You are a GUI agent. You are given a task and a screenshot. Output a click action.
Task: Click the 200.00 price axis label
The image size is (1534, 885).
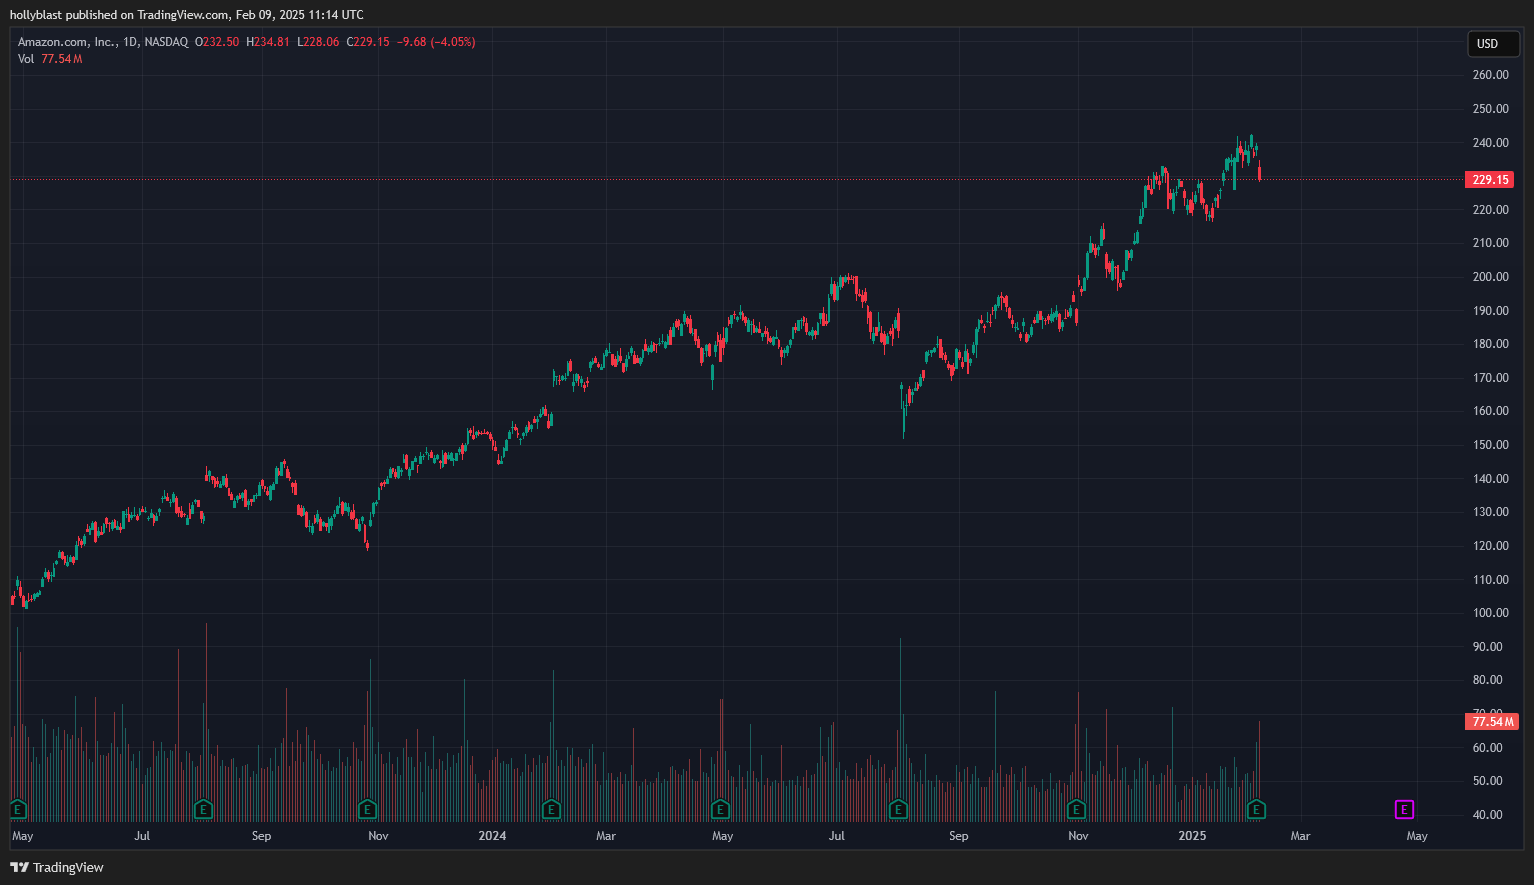[1490, 277]
